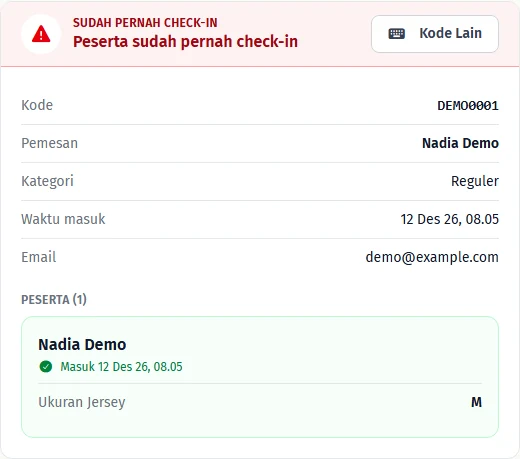Select the code value DEMO0001

468,106
